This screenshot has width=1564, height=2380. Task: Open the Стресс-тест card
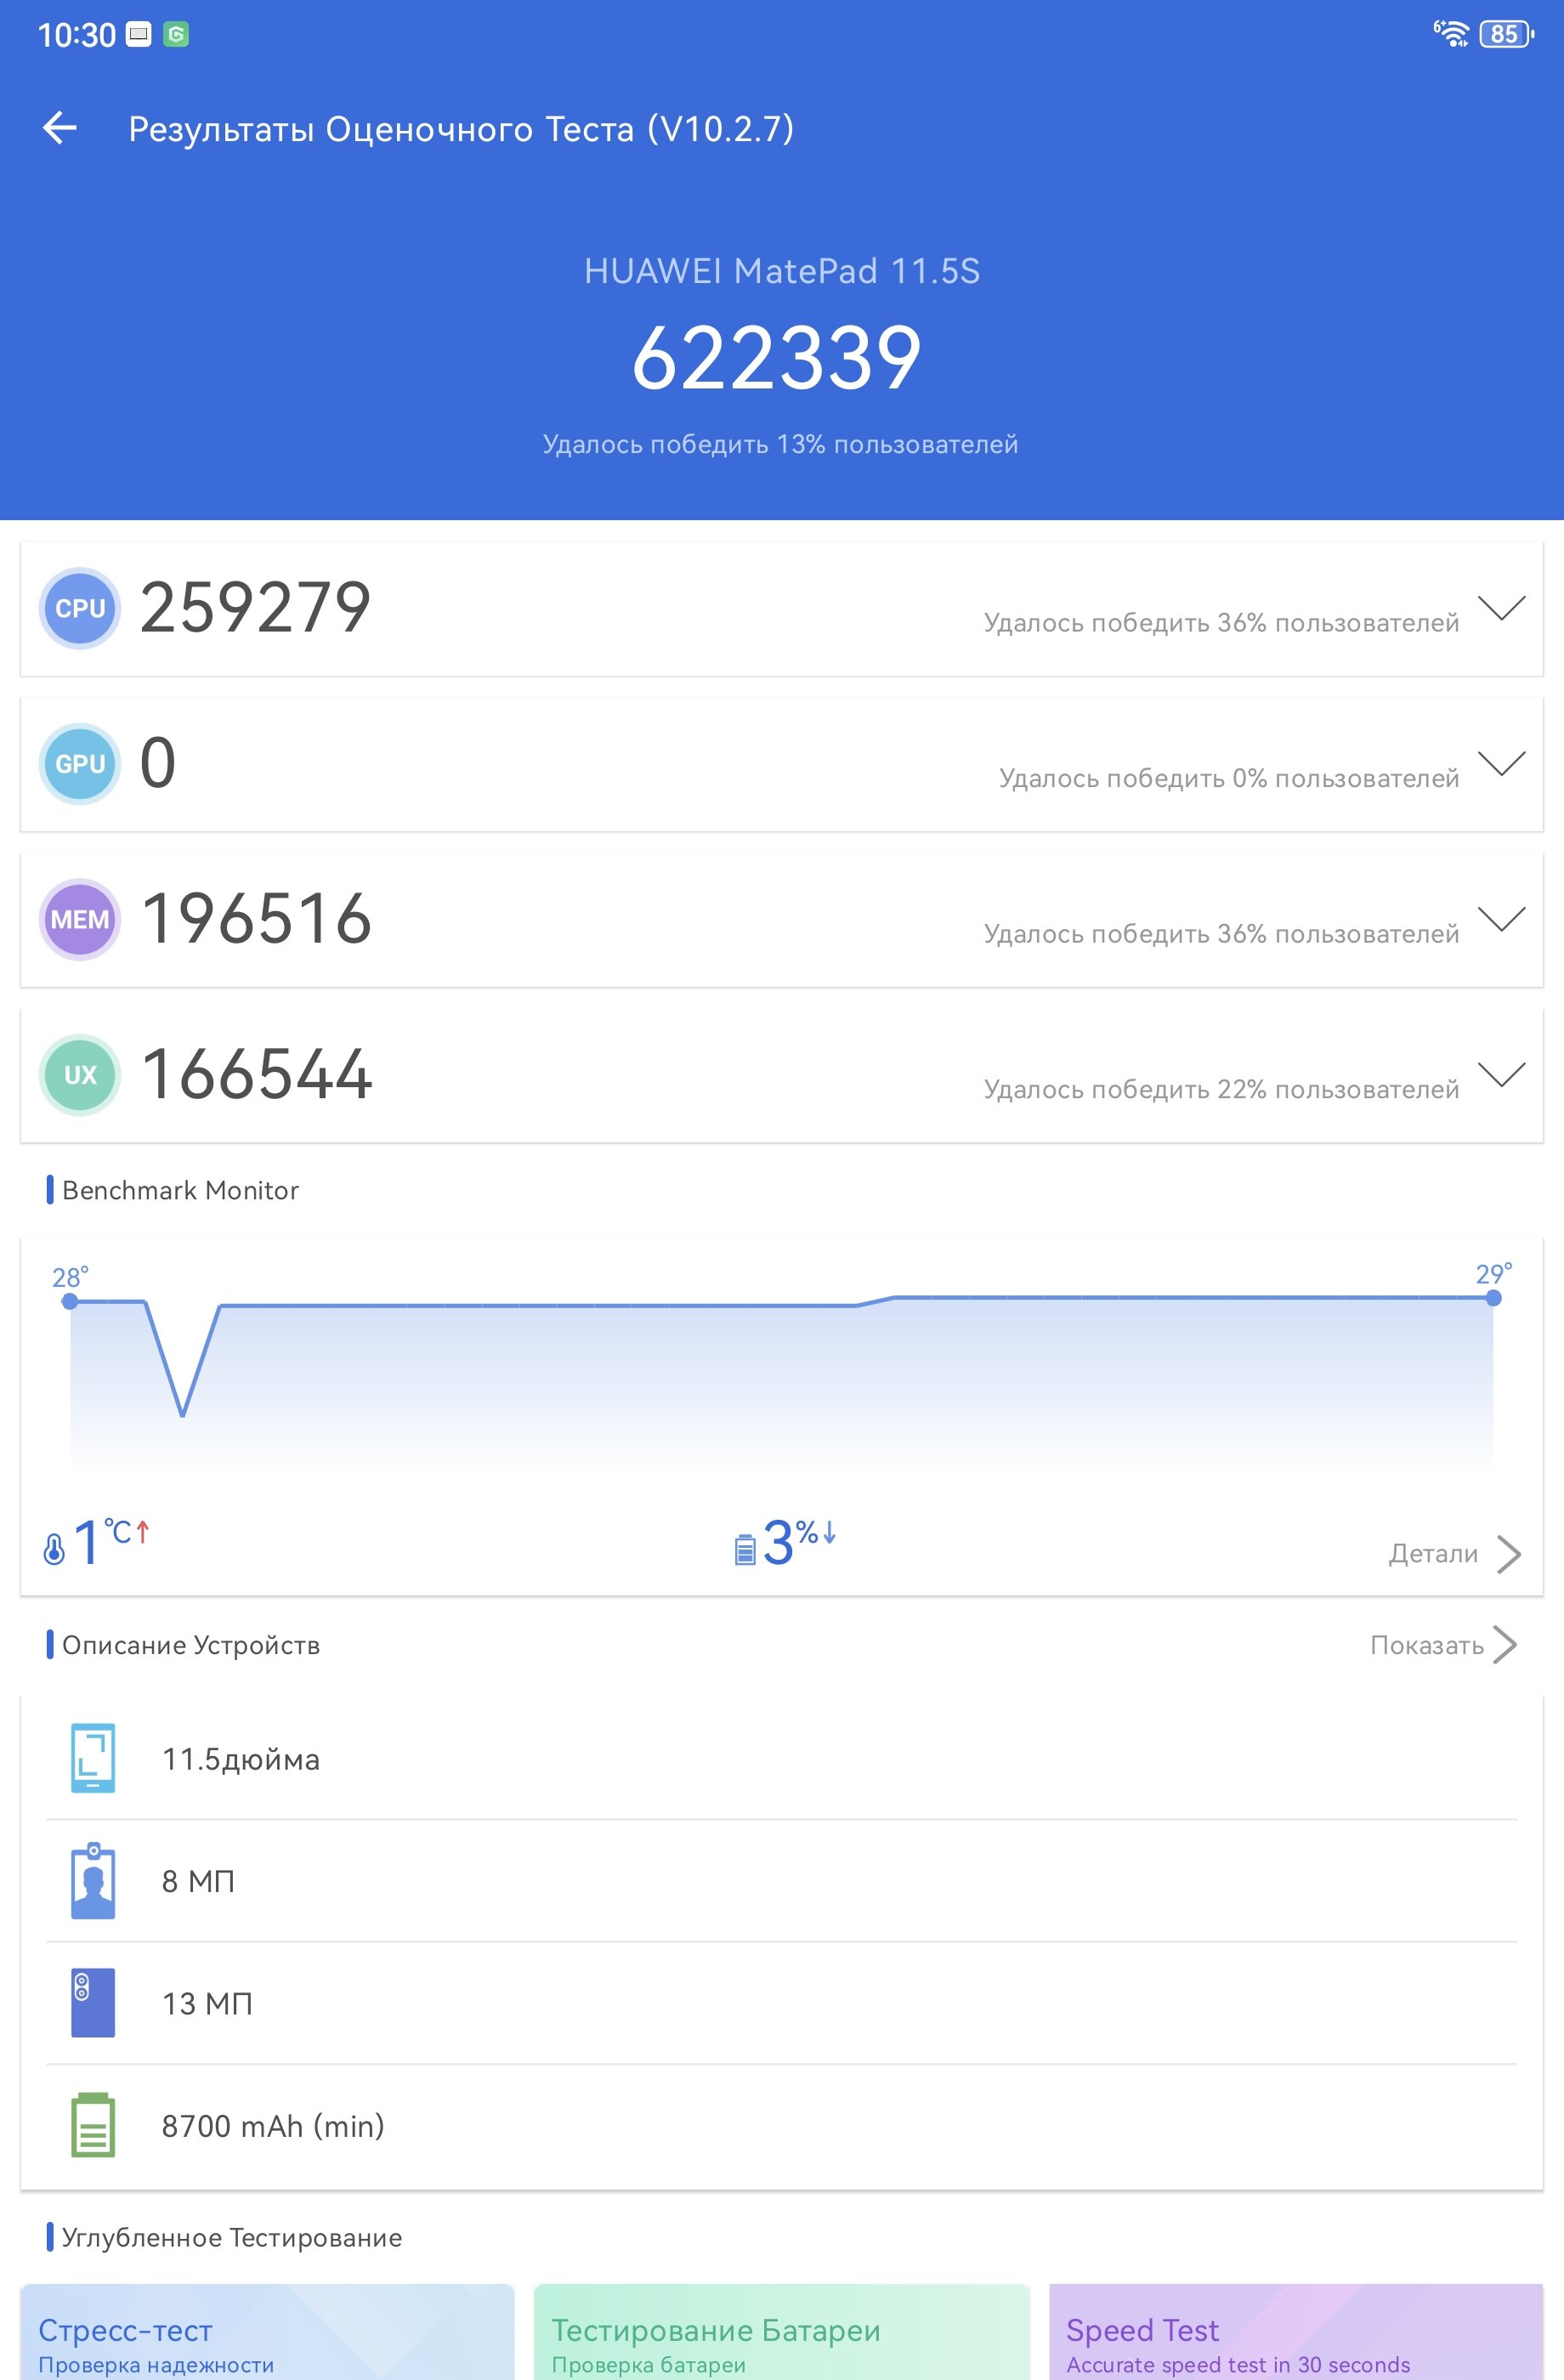[x=267, y=2332]
